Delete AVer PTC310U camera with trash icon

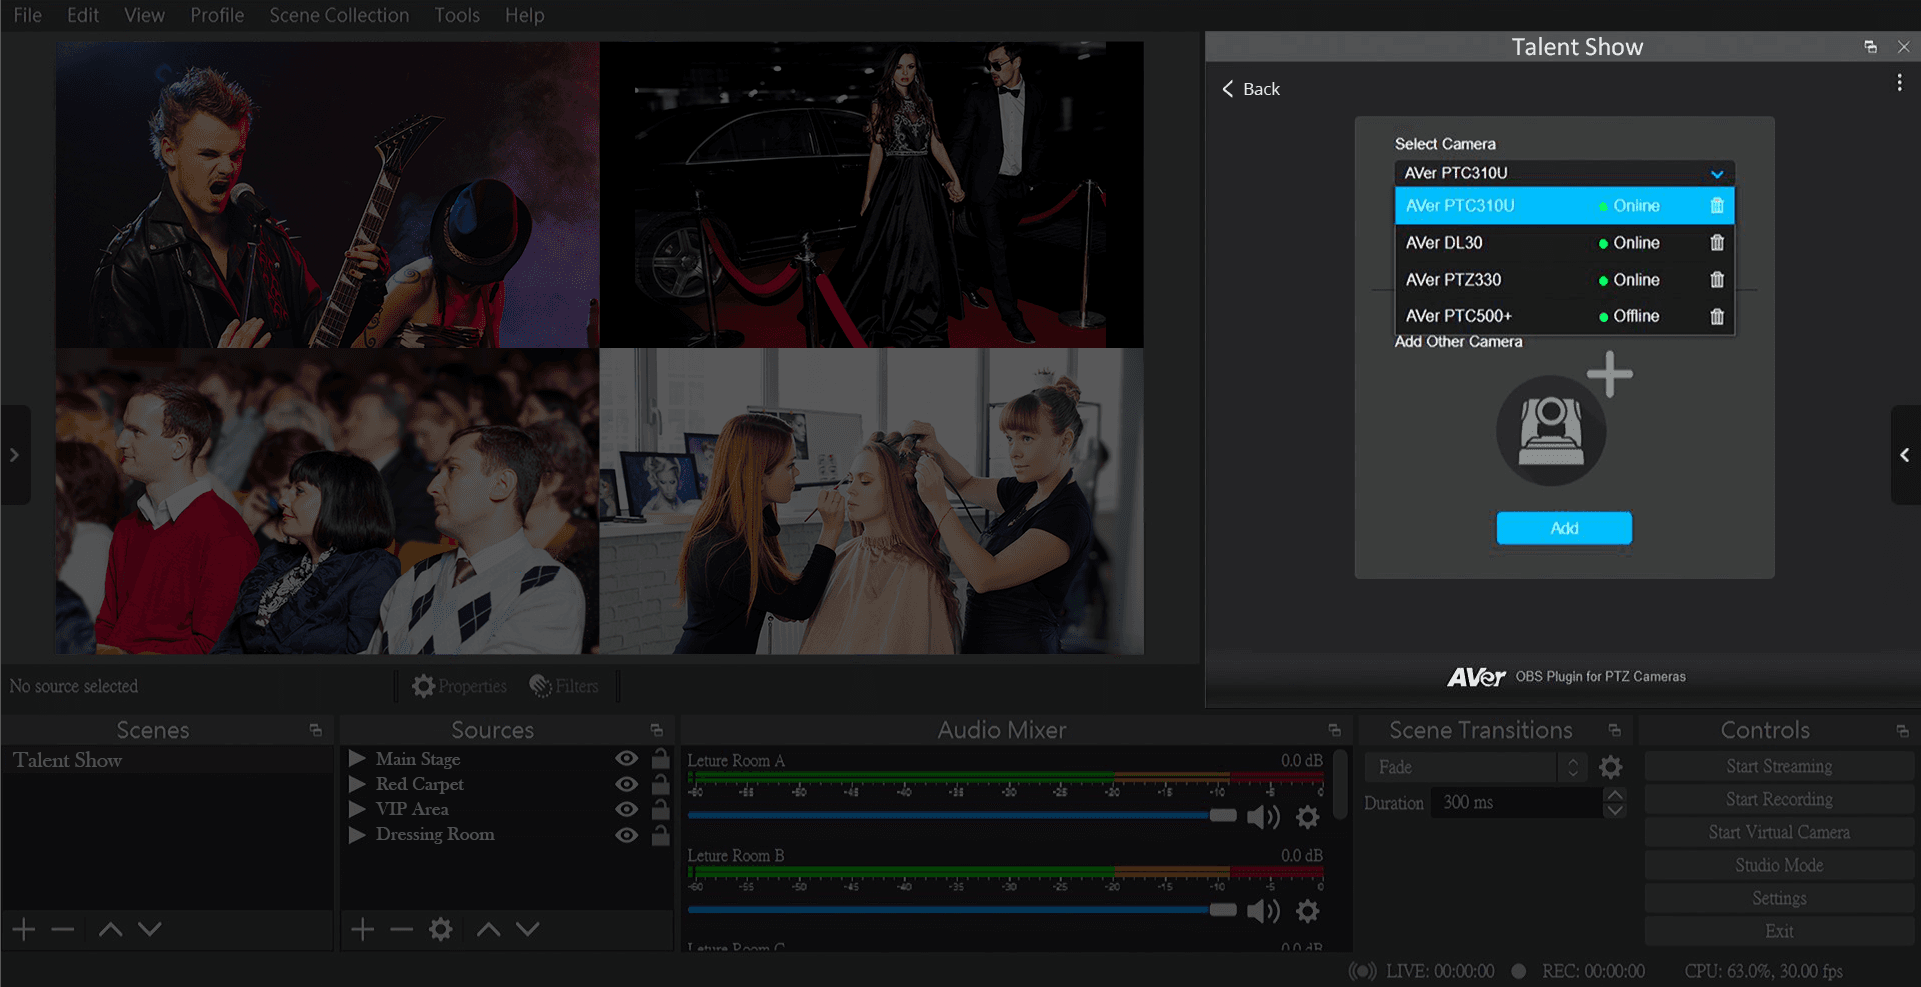pos(1717,206)
